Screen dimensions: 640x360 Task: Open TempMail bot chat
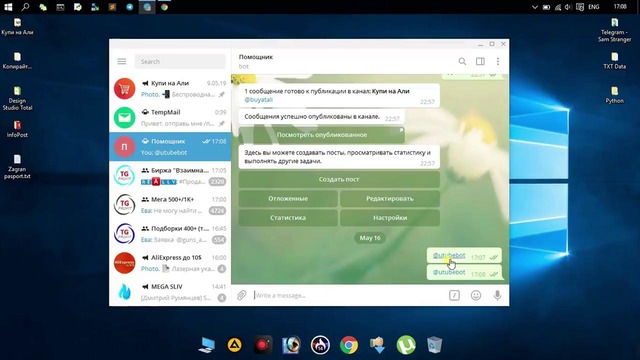[170, 118]
